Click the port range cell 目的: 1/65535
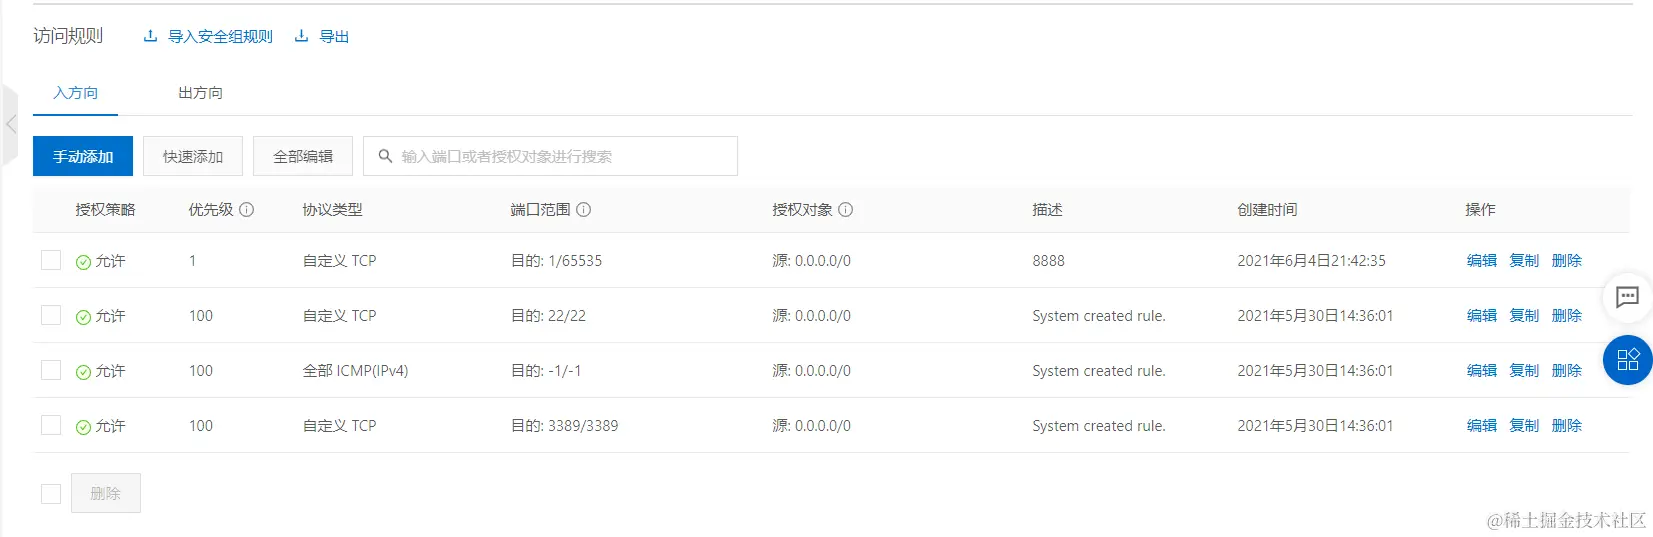1653x537 pixels. pyautogui.click(x=557, y=260)
